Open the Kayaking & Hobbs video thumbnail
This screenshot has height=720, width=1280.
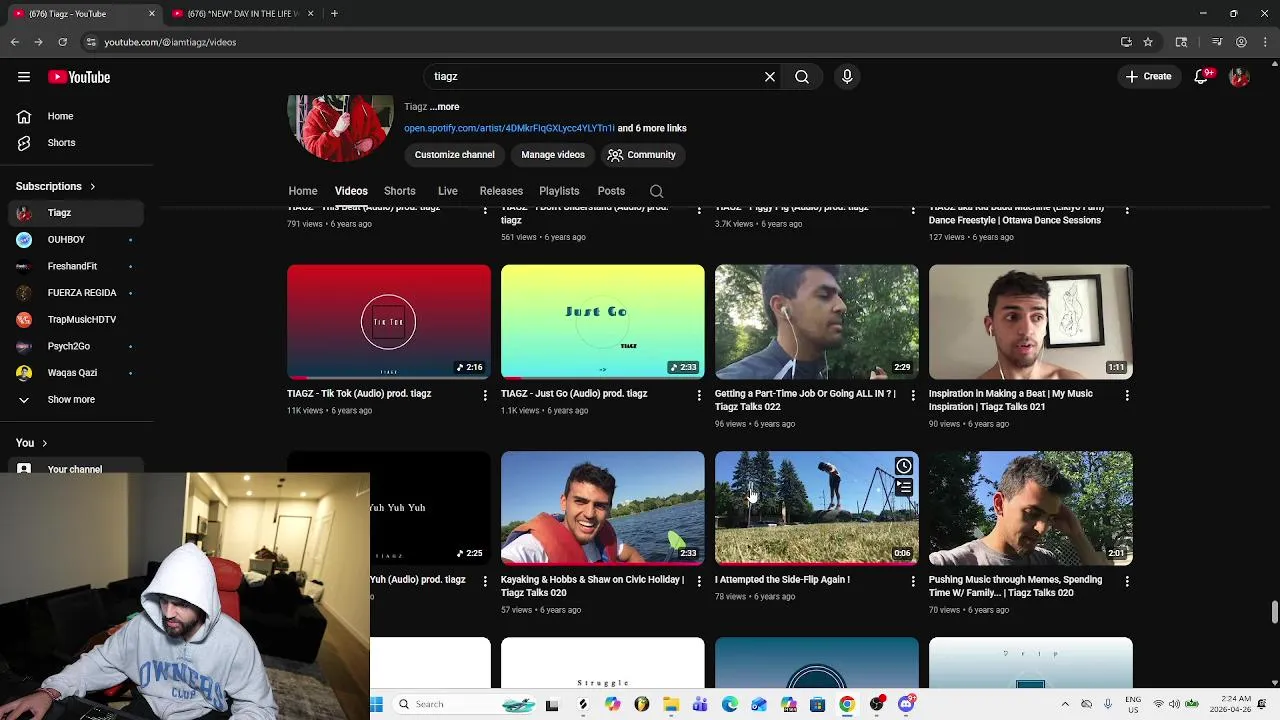[x=603, y=508]
